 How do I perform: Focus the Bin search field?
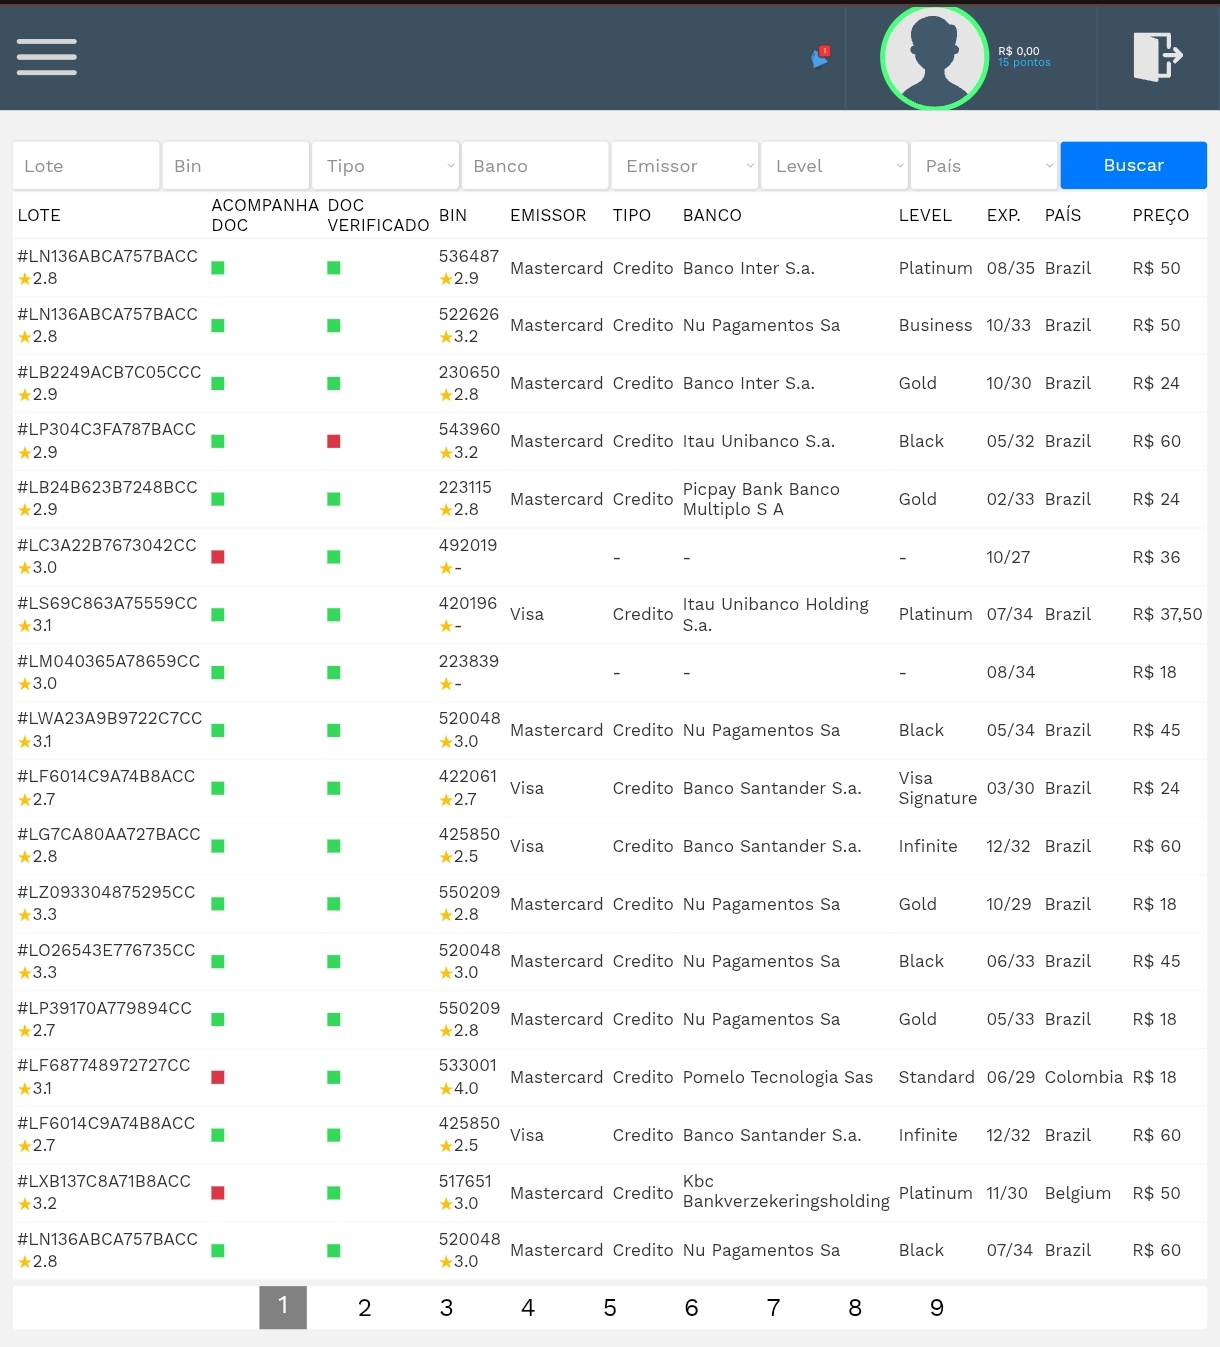coord(236,166)
